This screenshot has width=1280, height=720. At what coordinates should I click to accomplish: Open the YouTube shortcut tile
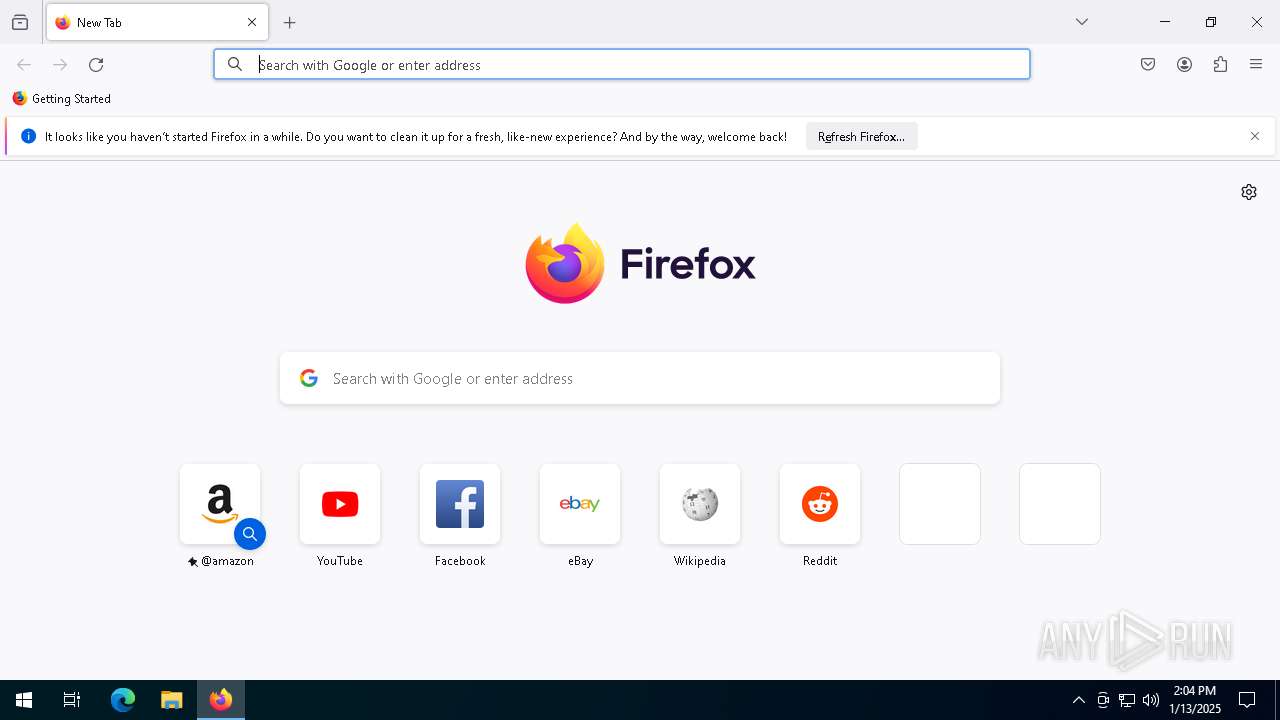[x=340, y=504]
